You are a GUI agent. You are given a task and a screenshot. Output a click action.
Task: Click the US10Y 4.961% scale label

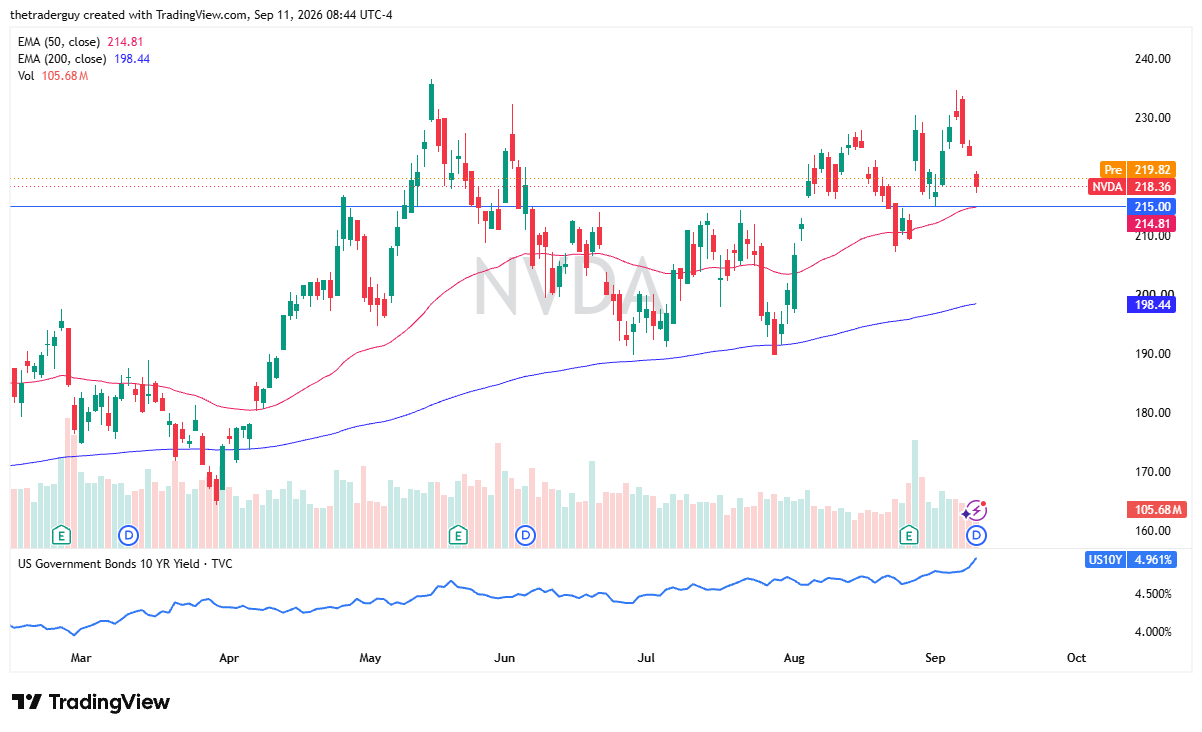(1131, 560)
